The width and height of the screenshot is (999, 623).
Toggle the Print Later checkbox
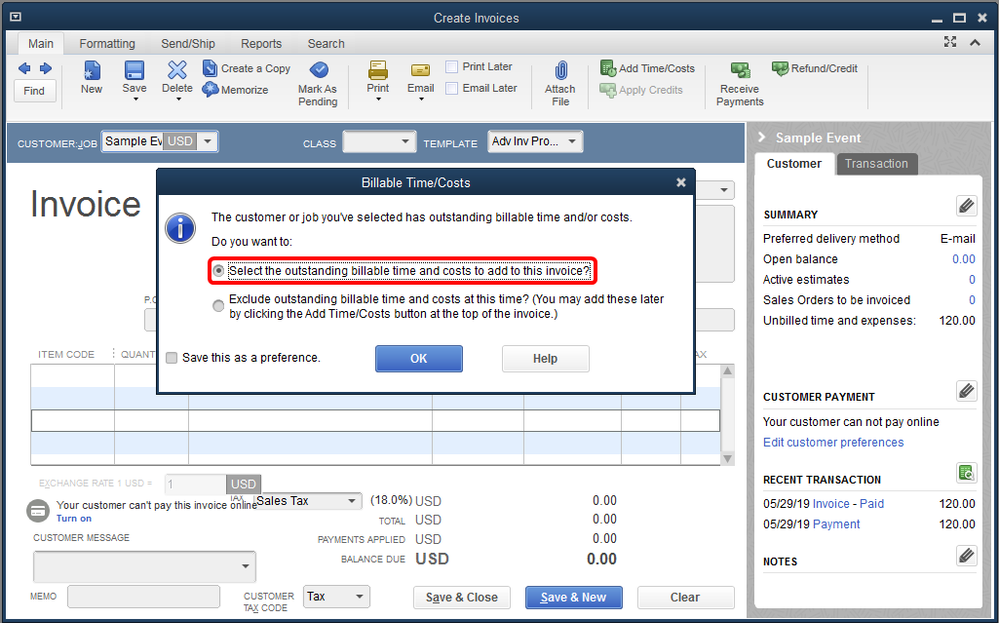click(452, 67)
